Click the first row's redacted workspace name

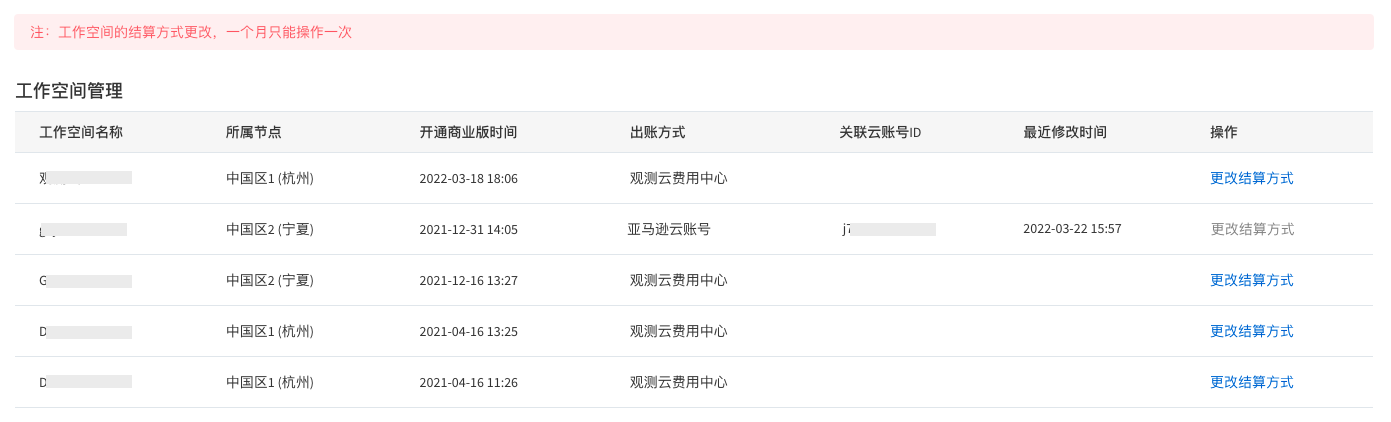click(x=86, y=178)
